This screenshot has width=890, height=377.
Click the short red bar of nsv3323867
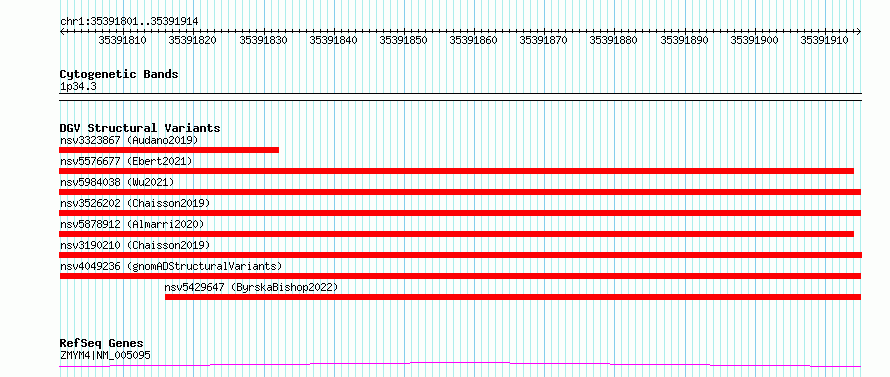[169, 150]
